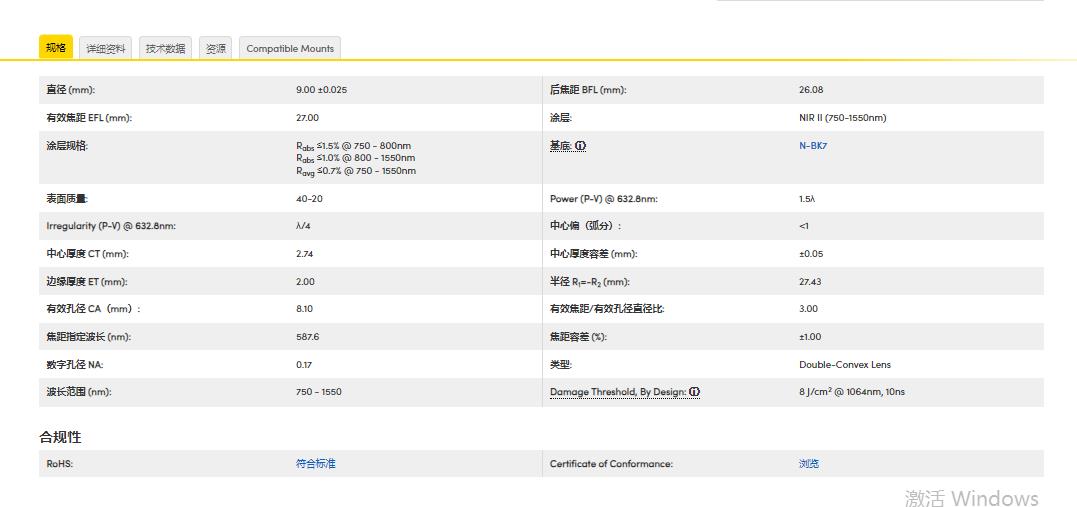Screen dimensions: 1077x507
Task: Click the 26.08 back focal length value
Action: coord(811,90)
